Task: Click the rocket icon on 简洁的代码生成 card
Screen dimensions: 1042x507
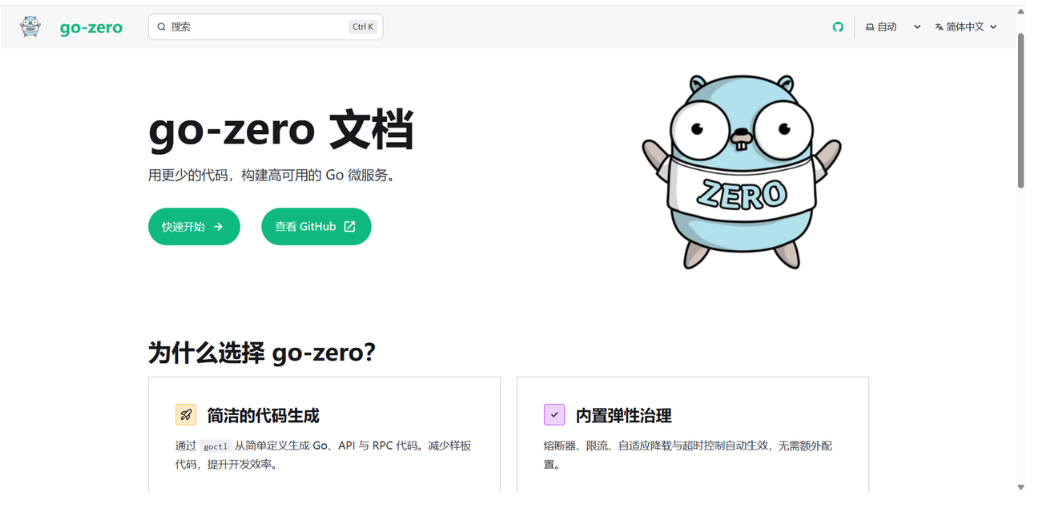Action: coord(186,415)
